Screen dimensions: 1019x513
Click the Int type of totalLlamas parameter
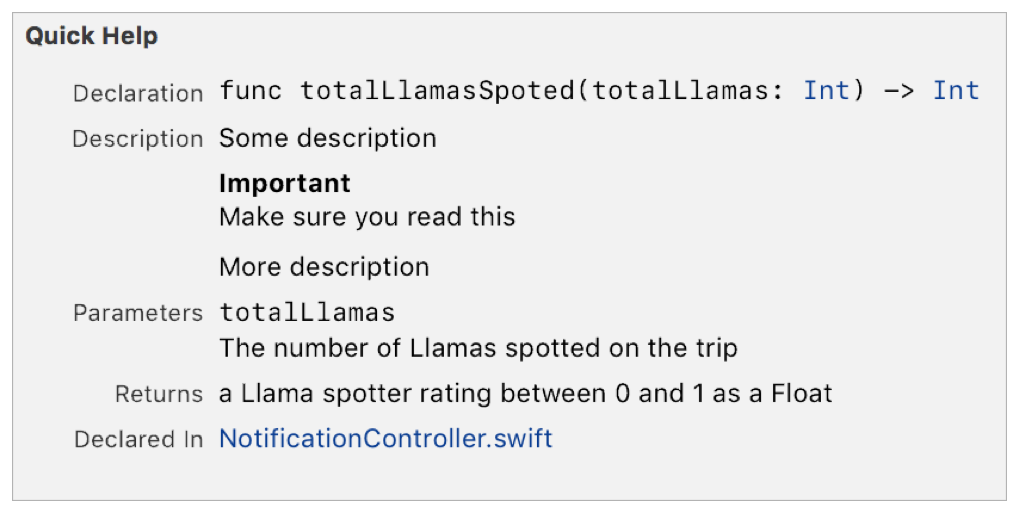[x=825, y=91]
